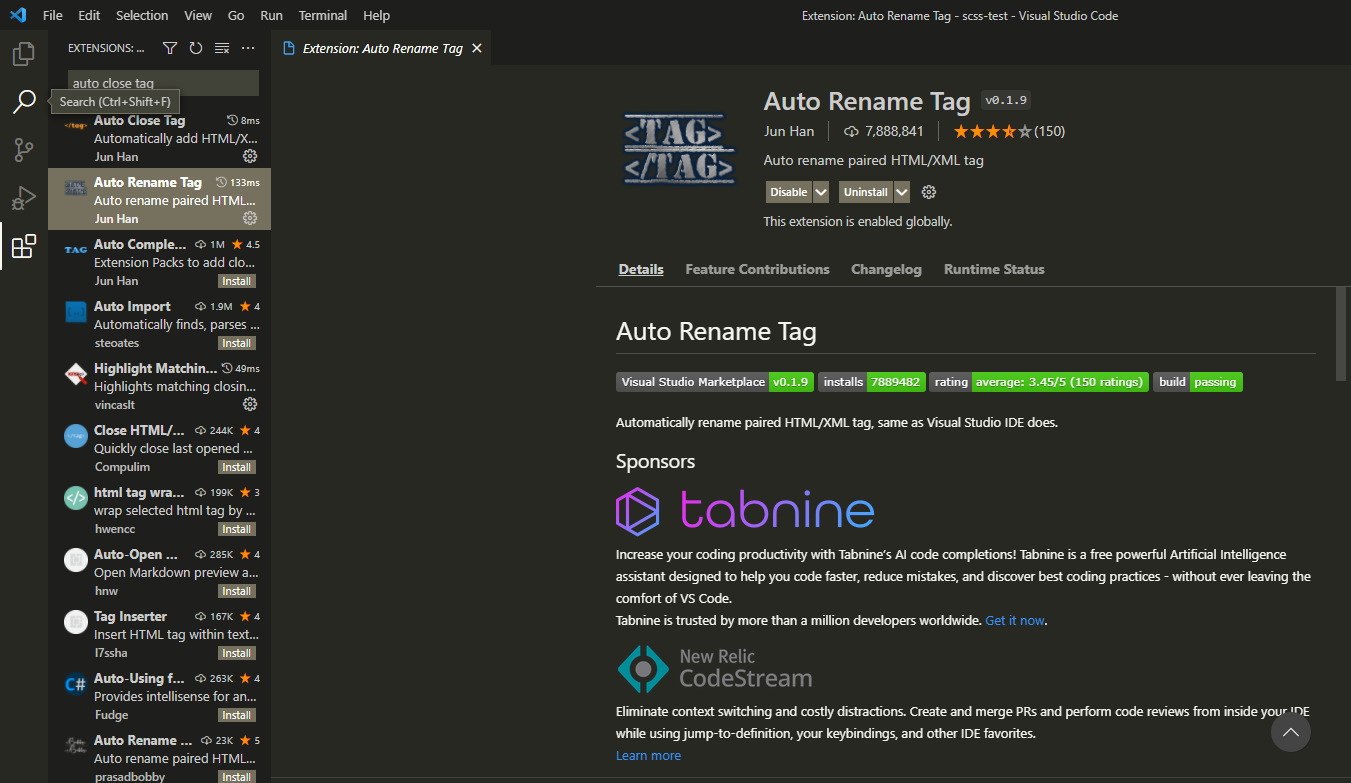1351x783 pixels.
Task: Click the New Relic CodeStream logo
Action: pos(714,669)
